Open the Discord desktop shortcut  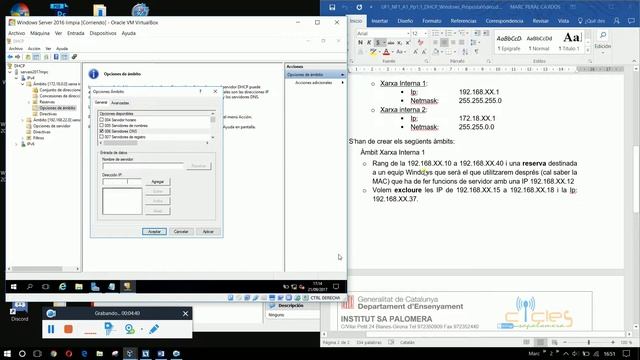point(19,311)
